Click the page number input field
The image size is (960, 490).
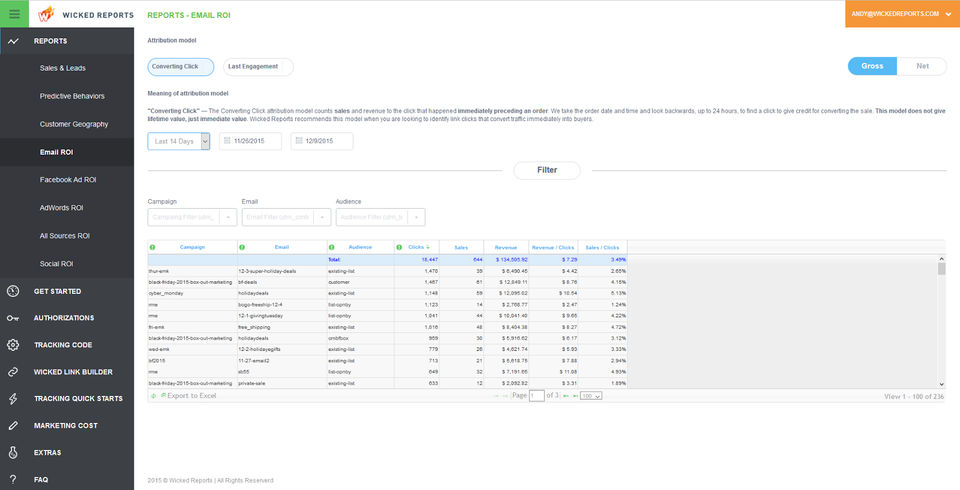click(x=536, y=396)
